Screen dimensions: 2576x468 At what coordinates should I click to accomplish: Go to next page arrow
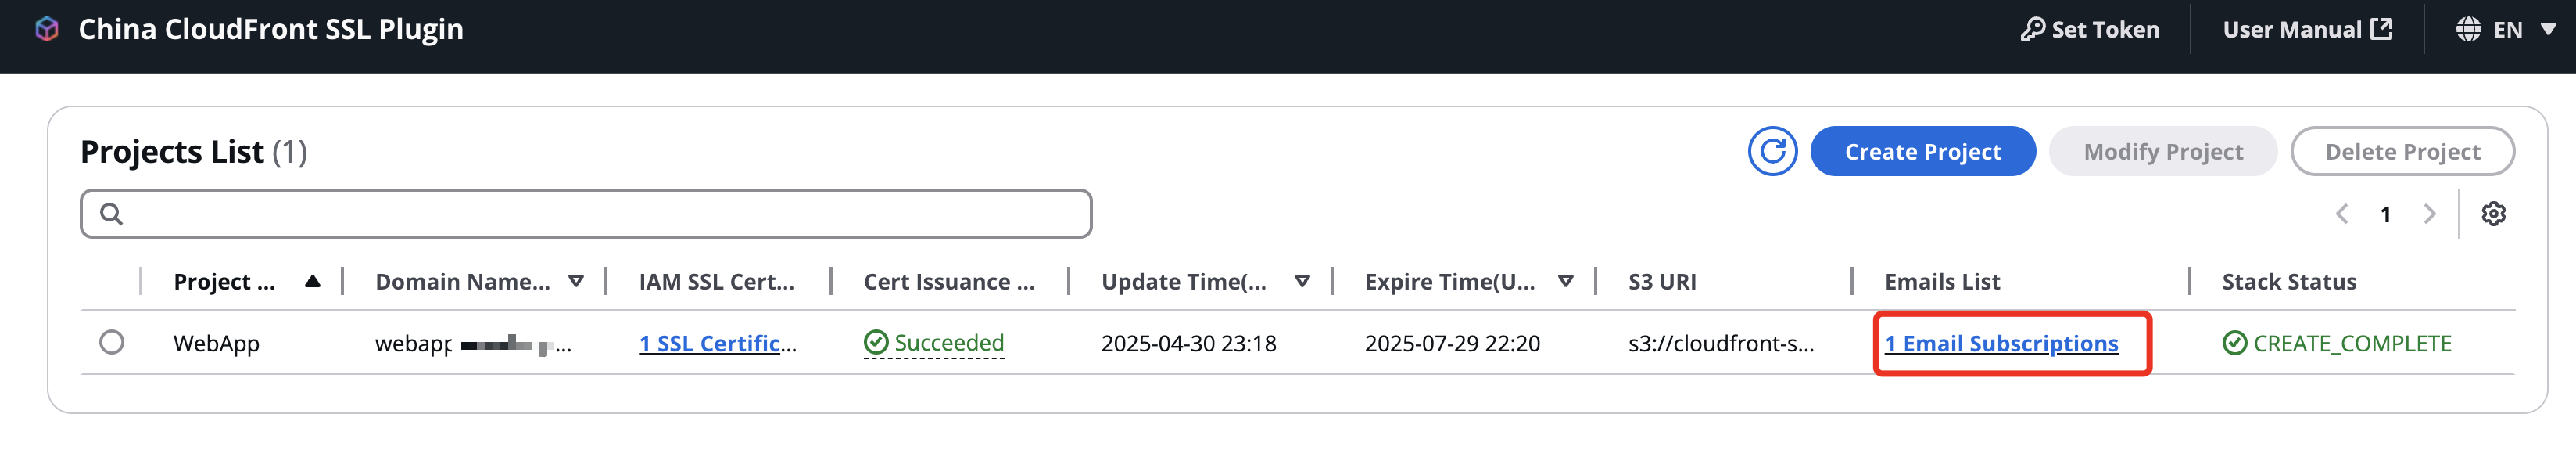tap(2429, 214)
